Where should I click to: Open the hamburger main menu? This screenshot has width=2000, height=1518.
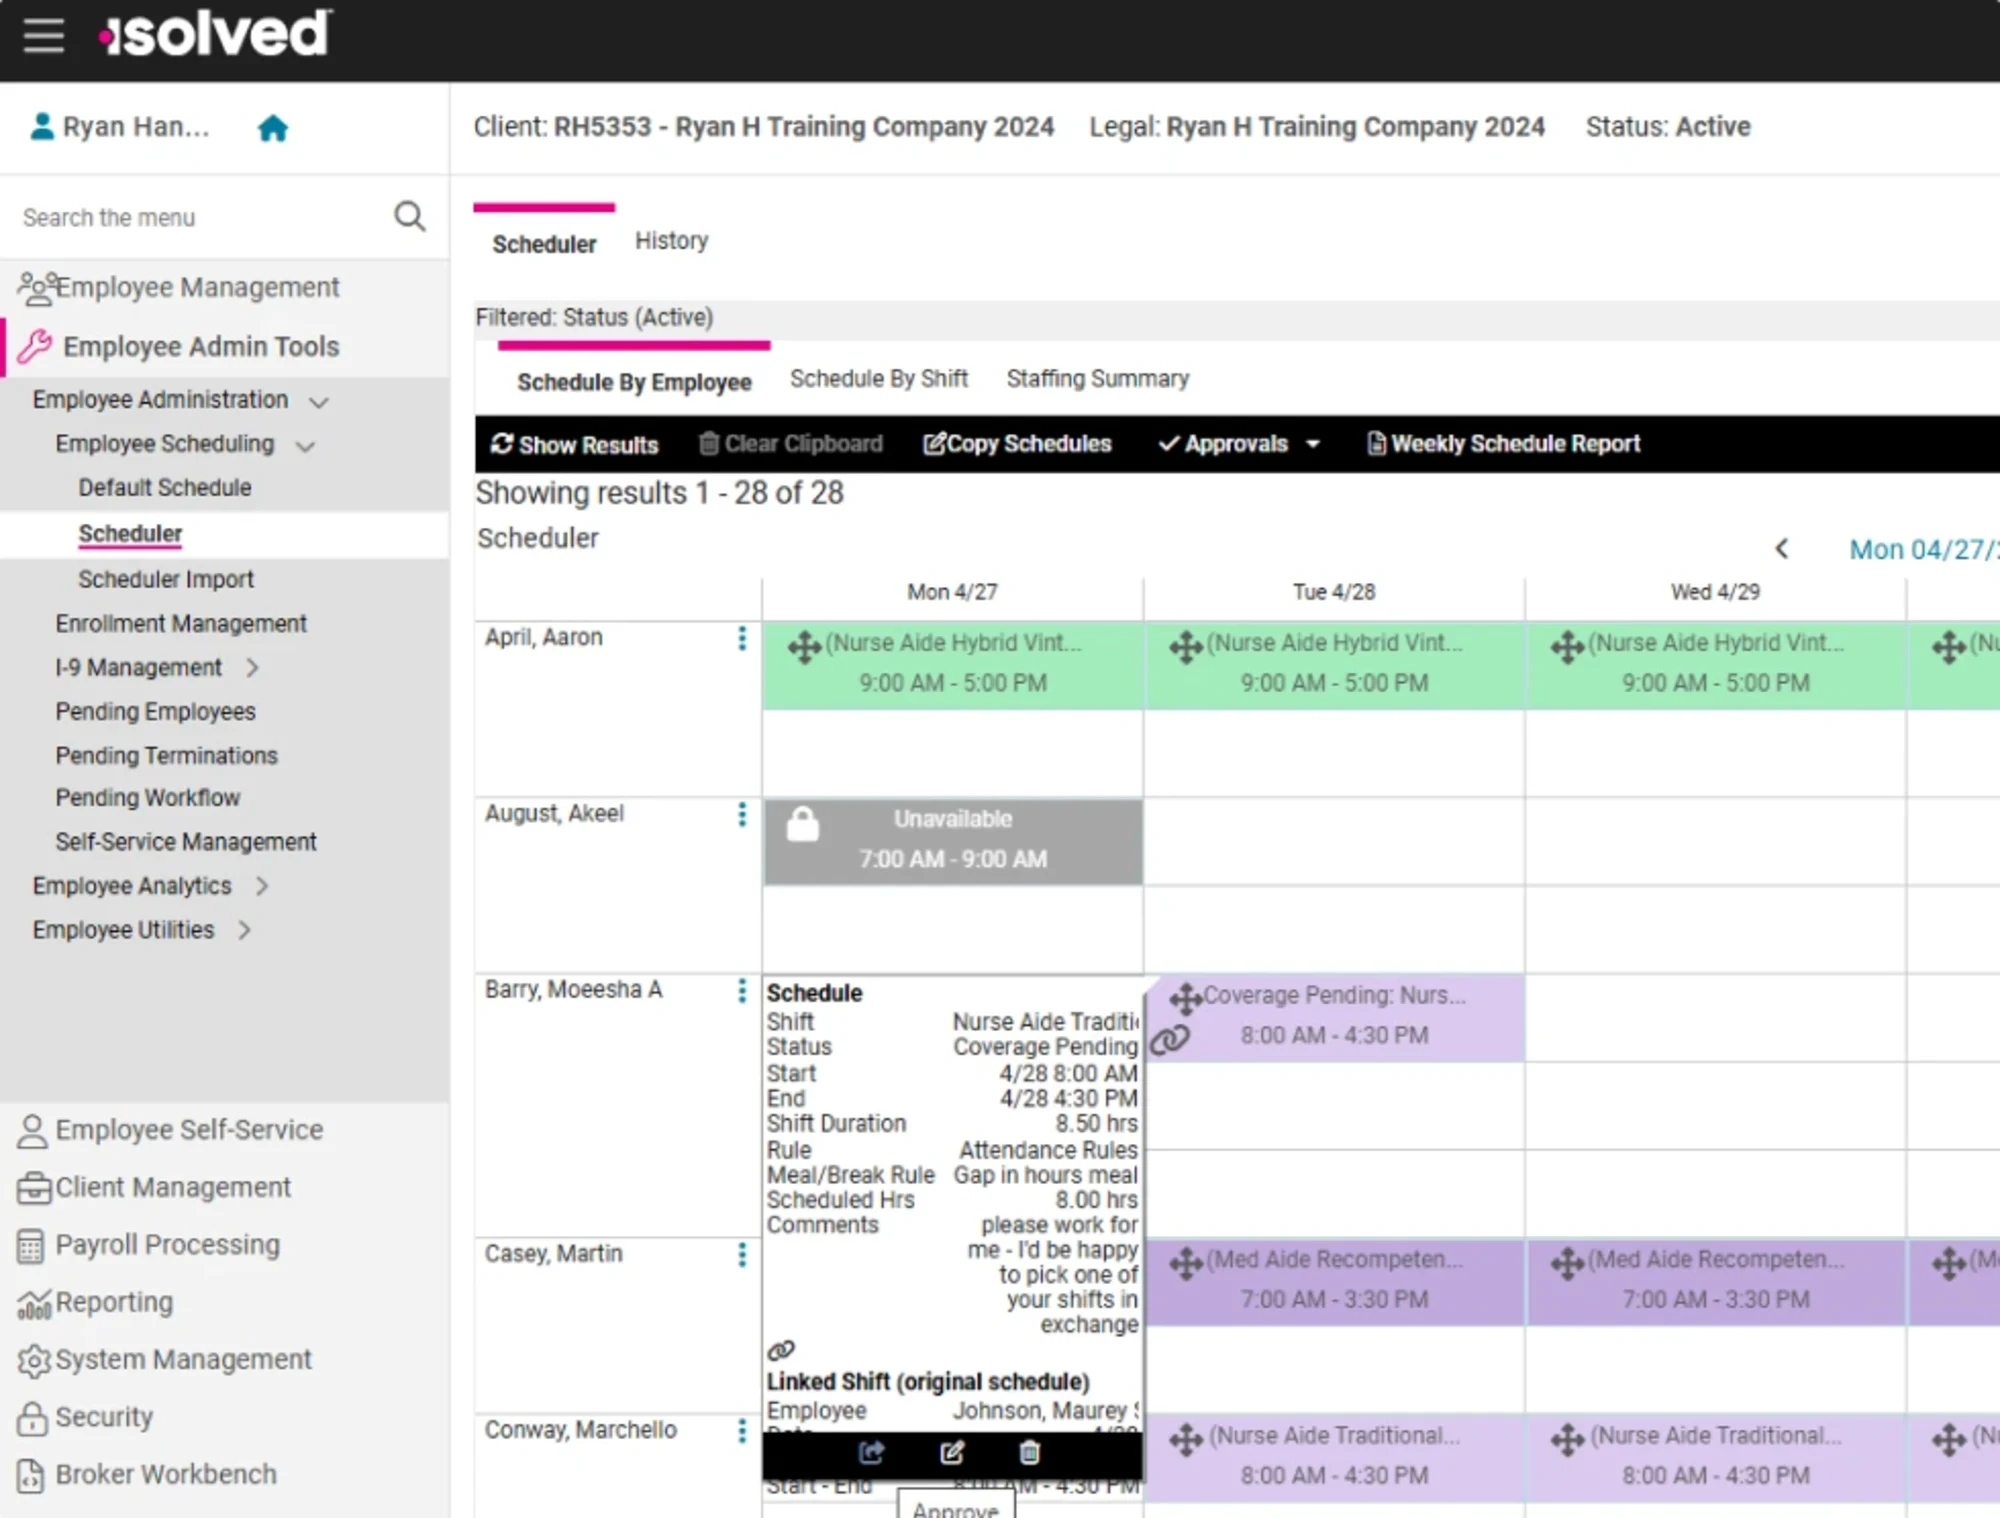click(43, 35)
